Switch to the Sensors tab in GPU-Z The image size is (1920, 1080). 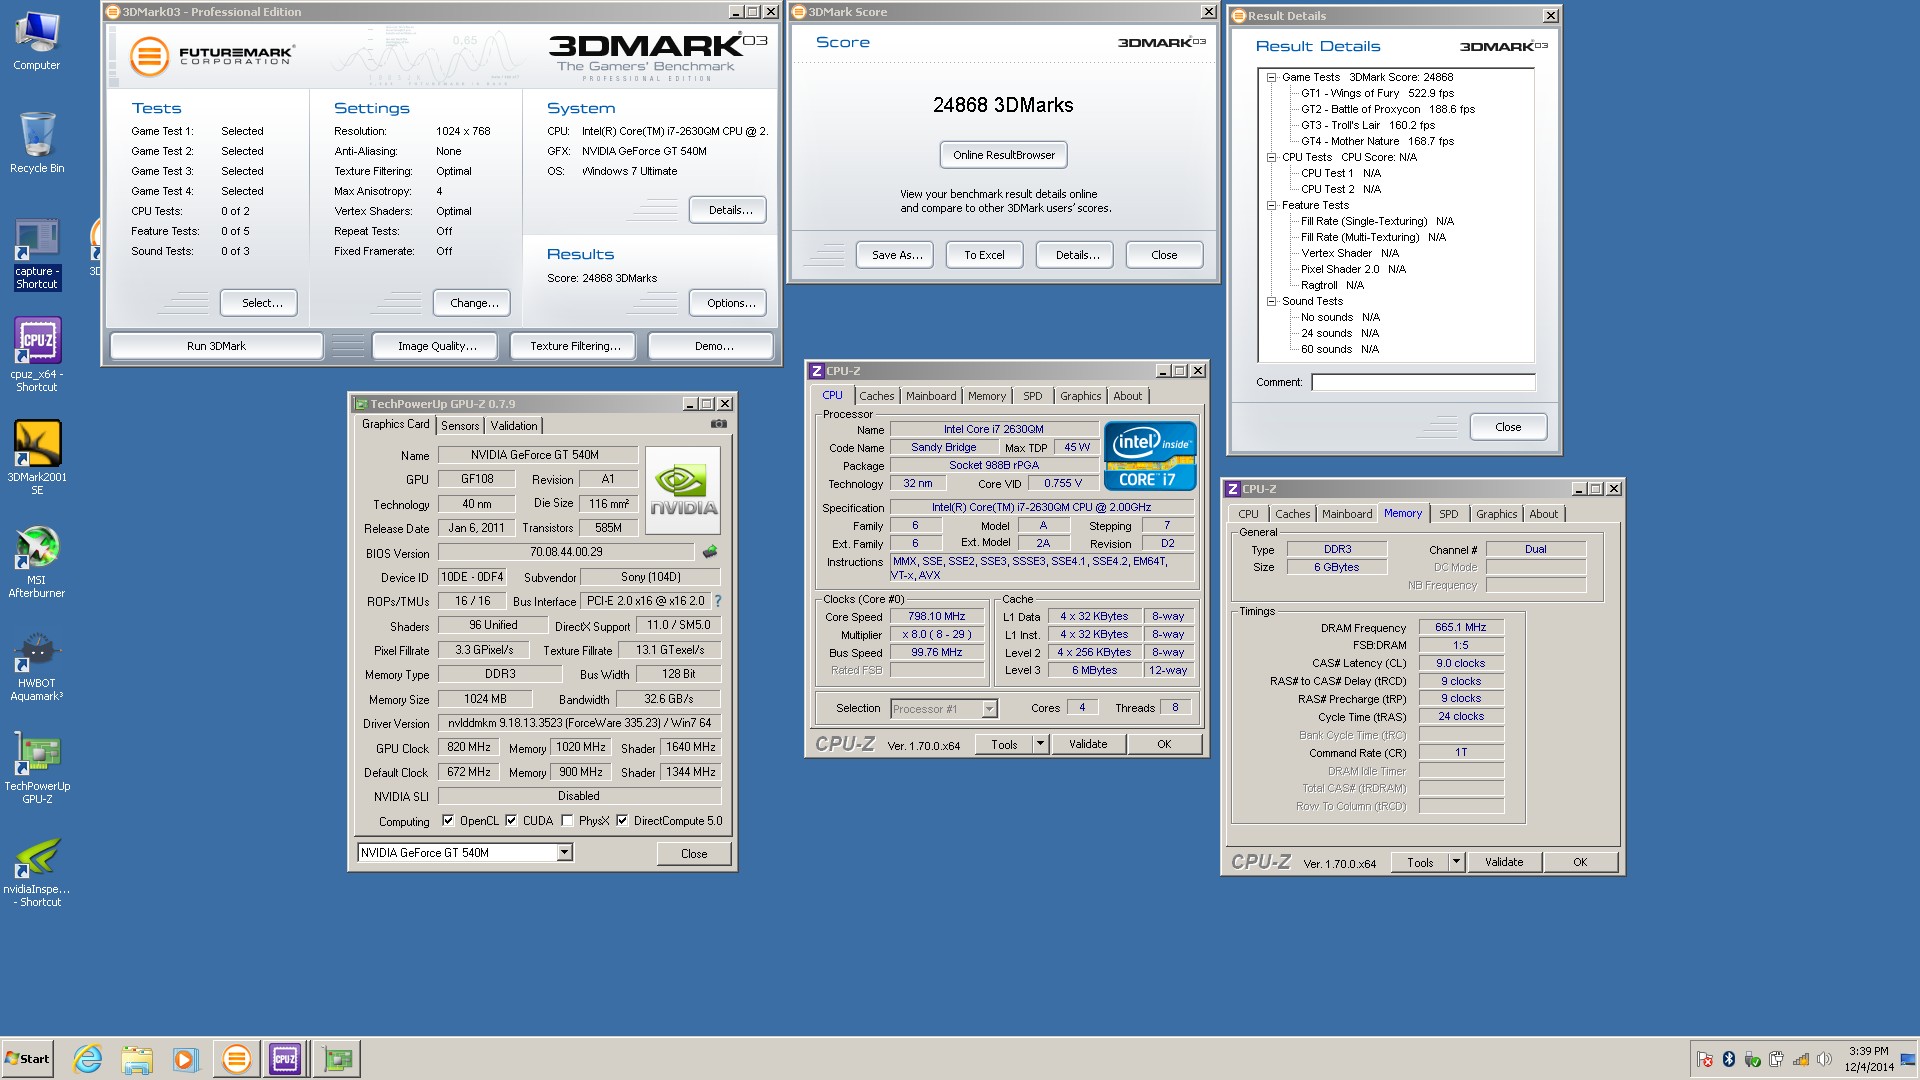point(460,426)
